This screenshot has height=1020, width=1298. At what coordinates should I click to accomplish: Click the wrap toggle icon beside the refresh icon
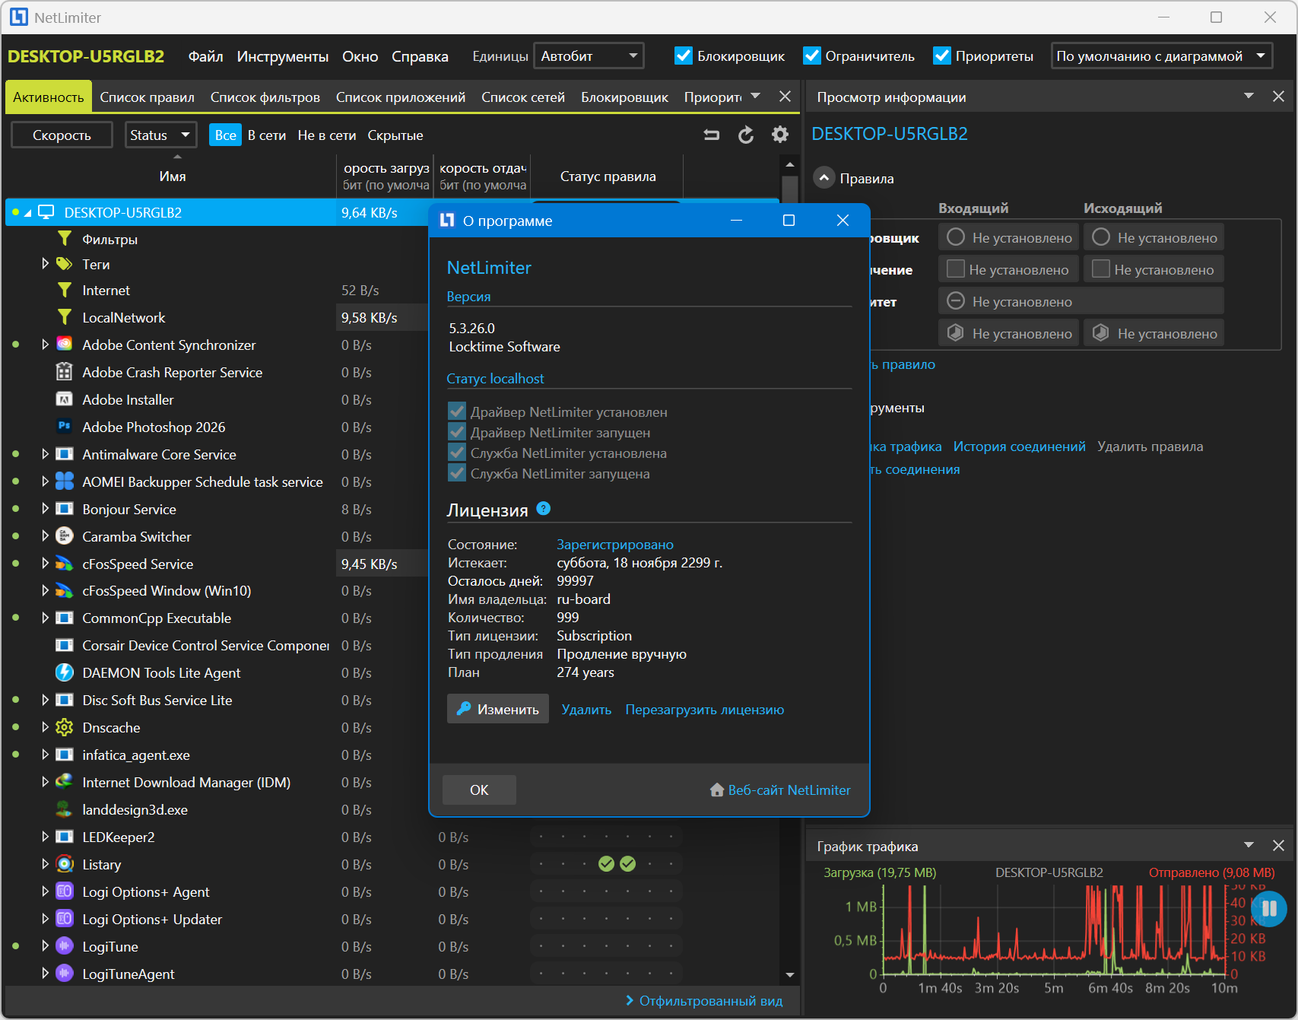[x=712, y=135]
